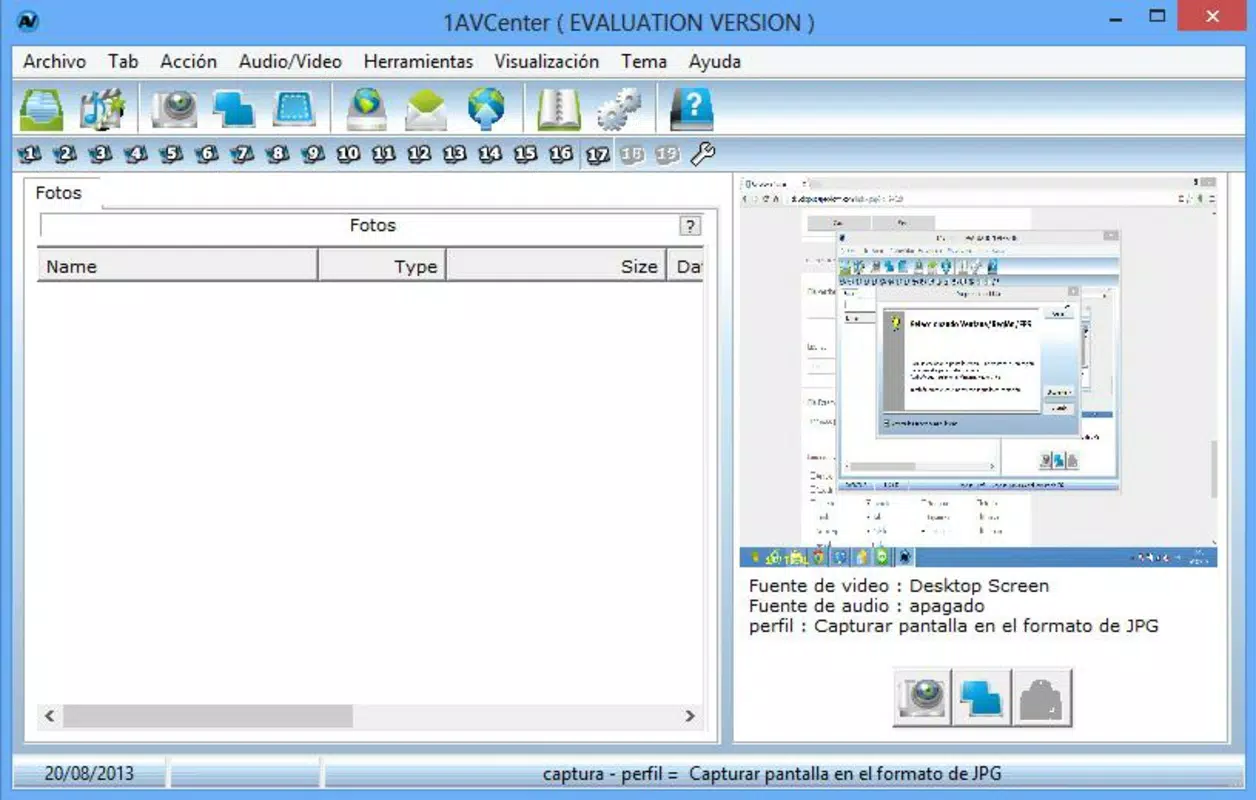1256x800 pixels.
Task: Open the Audio/Video menu
Action: [x=290, y=61]
